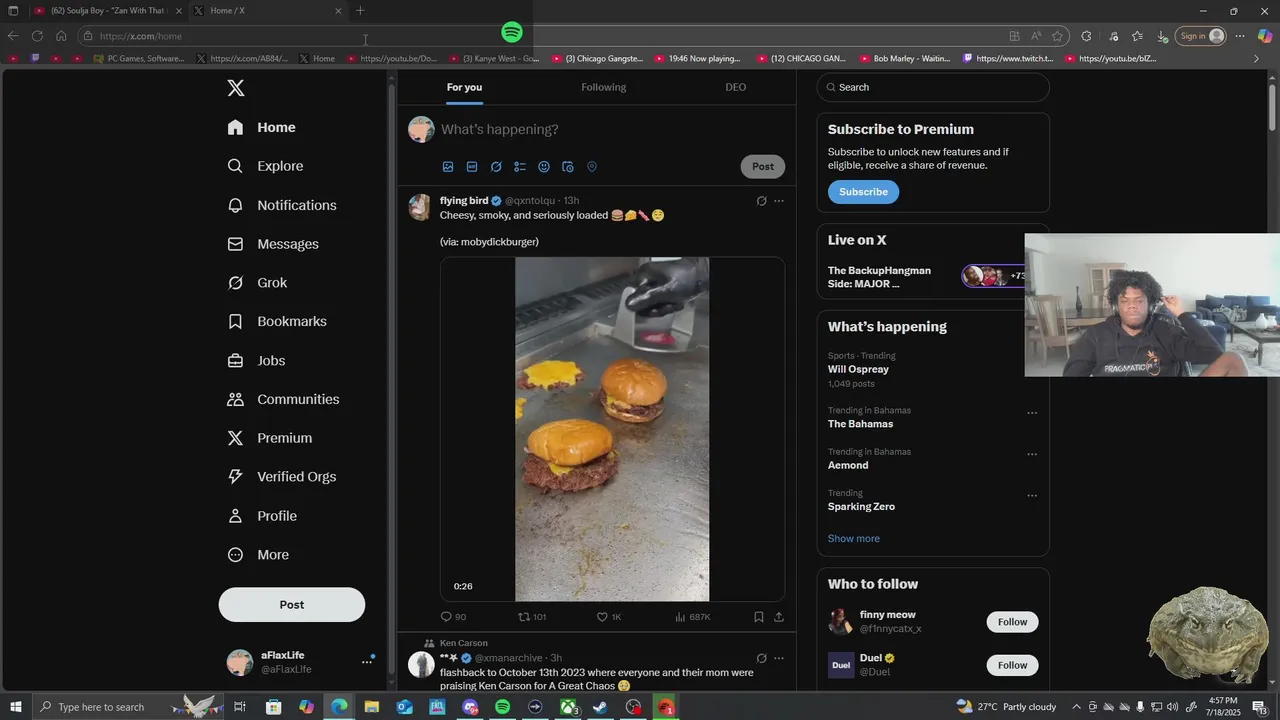1280x720 pixels.
Task: Like flying bird's burger post
Action: pyautogui.click(x=609, y=617)
